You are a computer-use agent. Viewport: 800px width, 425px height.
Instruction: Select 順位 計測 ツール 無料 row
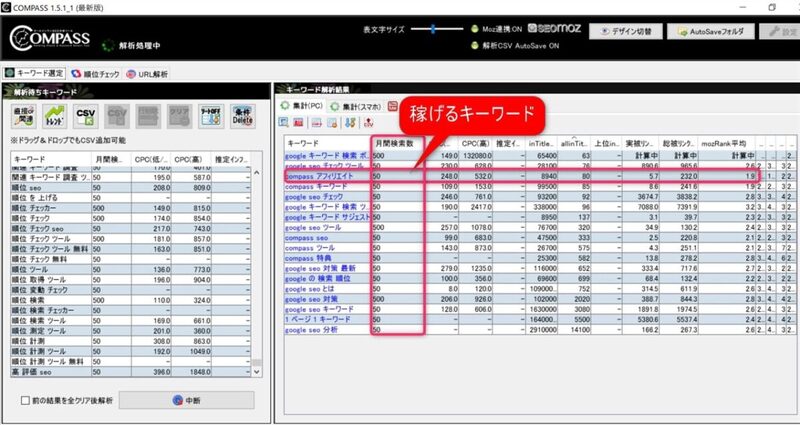tap(131, 362)
